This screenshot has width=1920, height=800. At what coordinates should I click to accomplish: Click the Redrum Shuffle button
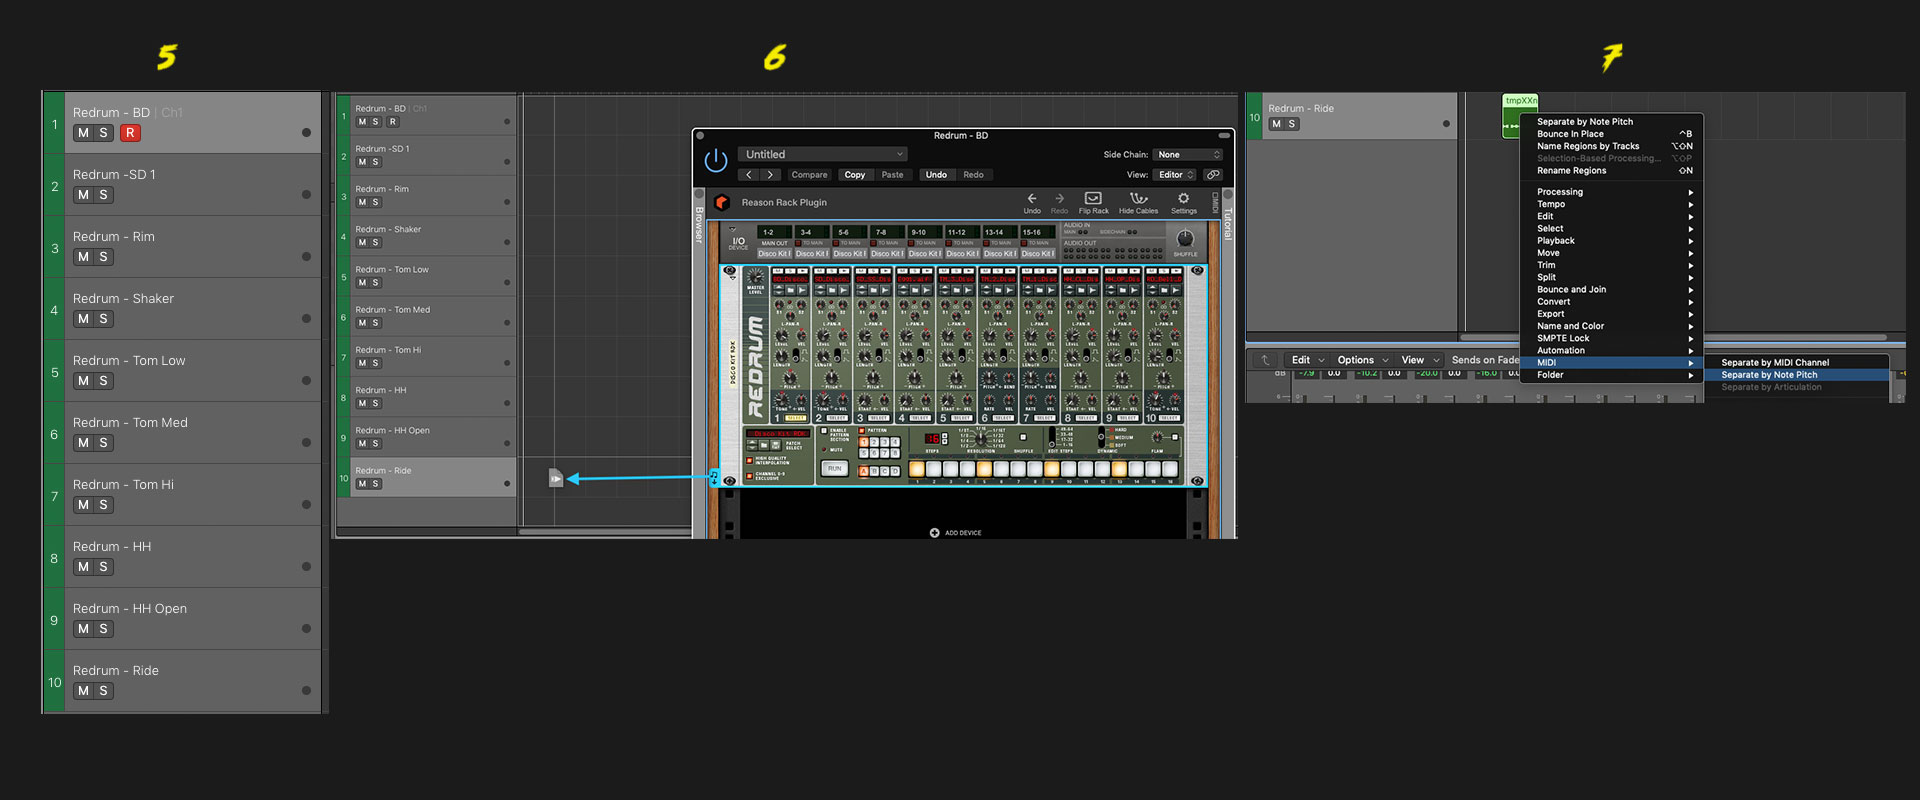pyautogui.click(x=1023, y=437)
